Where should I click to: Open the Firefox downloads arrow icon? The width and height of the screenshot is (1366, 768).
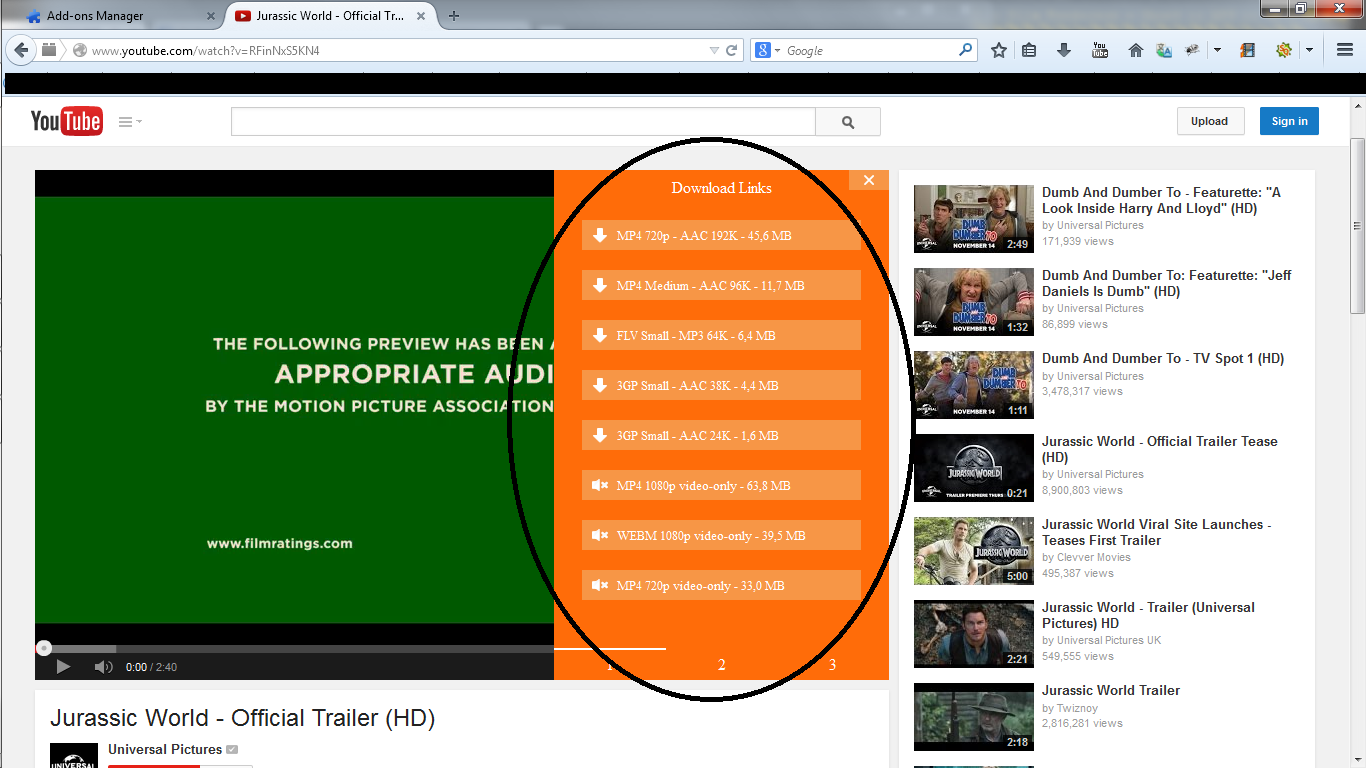tap(1064, 50)
